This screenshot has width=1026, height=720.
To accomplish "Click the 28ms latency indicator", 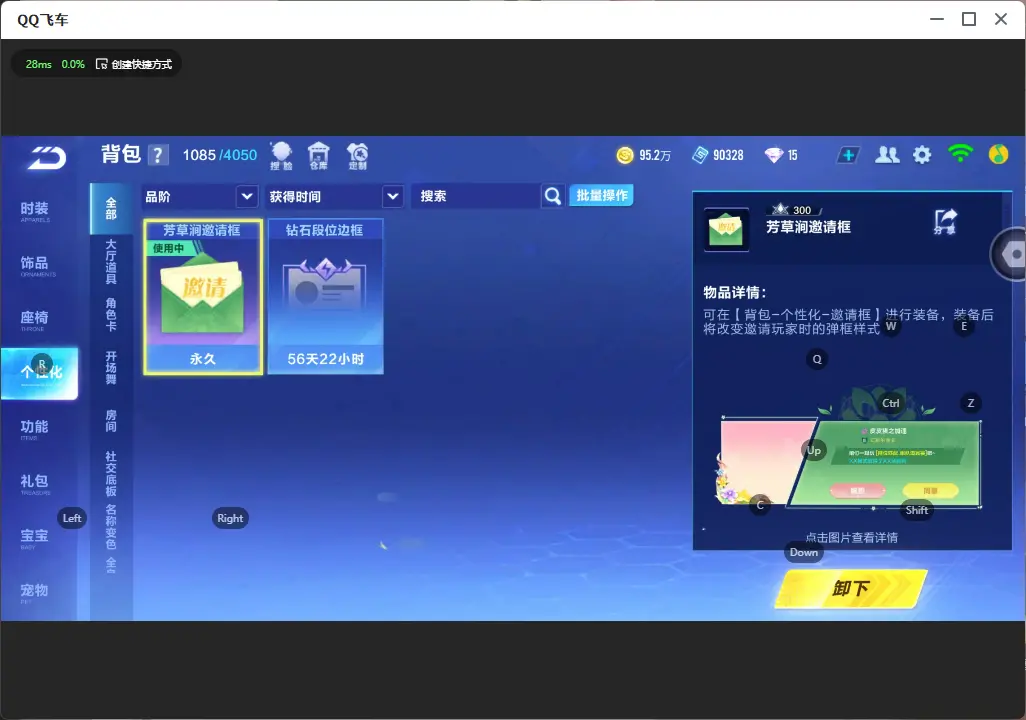I will tap(39, 64).
